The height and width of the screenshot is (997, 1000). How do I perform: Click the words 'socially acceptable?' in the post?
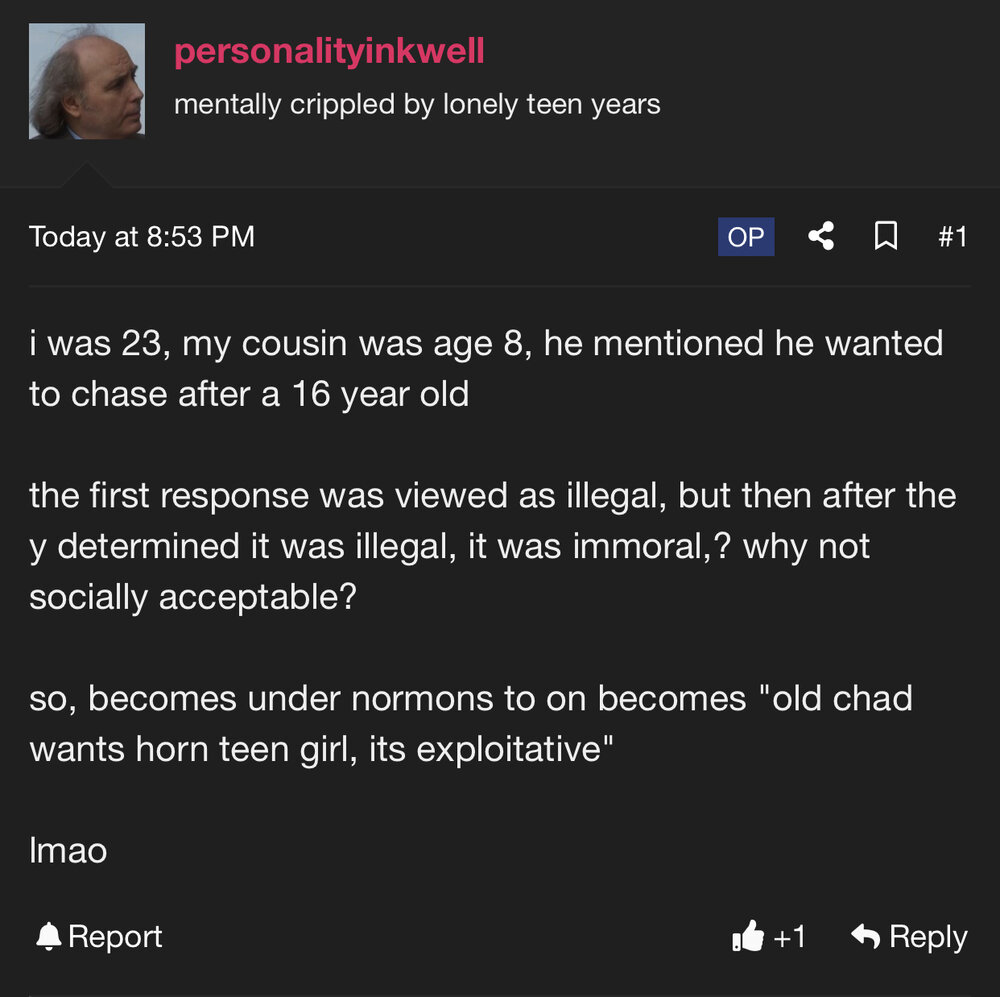point(193,598)
